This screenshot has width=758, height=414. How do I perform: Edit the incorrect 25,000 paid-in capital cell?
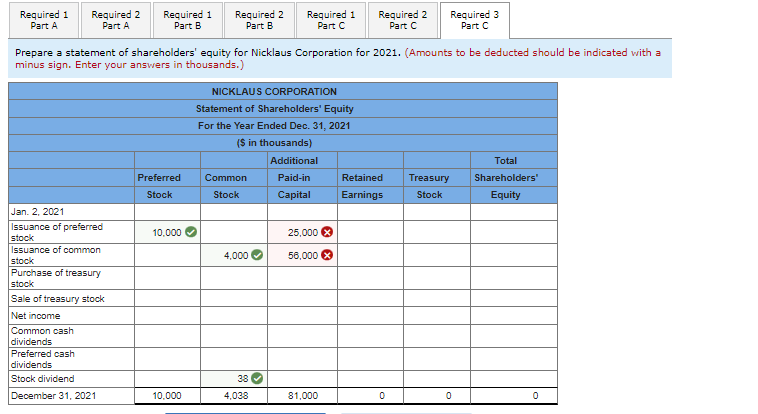303,232
